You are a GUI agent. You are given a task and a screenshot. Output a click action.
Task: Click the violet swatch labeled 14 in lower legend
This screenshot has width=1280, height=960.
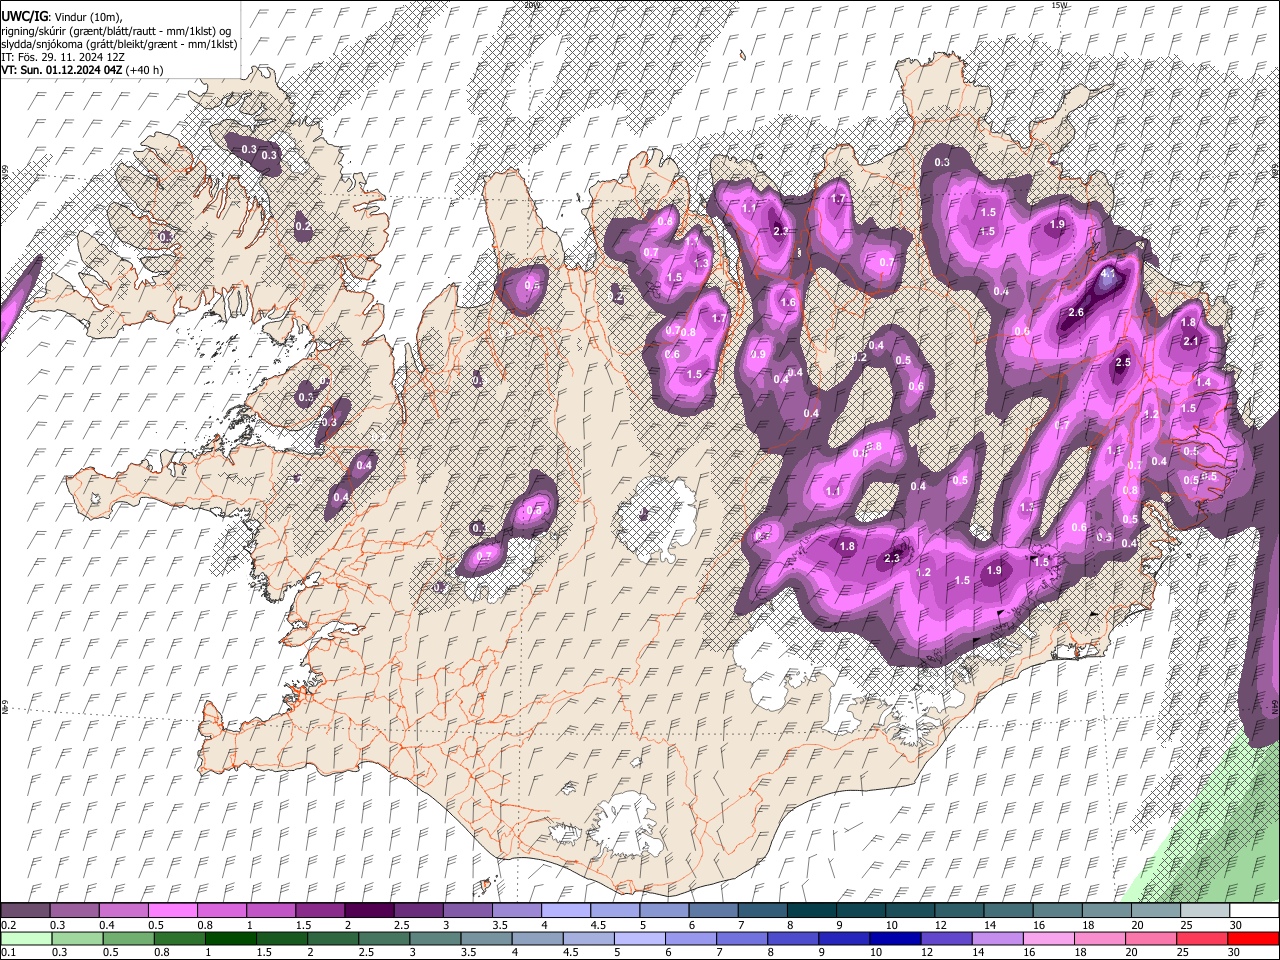click(x=996, y=938)
